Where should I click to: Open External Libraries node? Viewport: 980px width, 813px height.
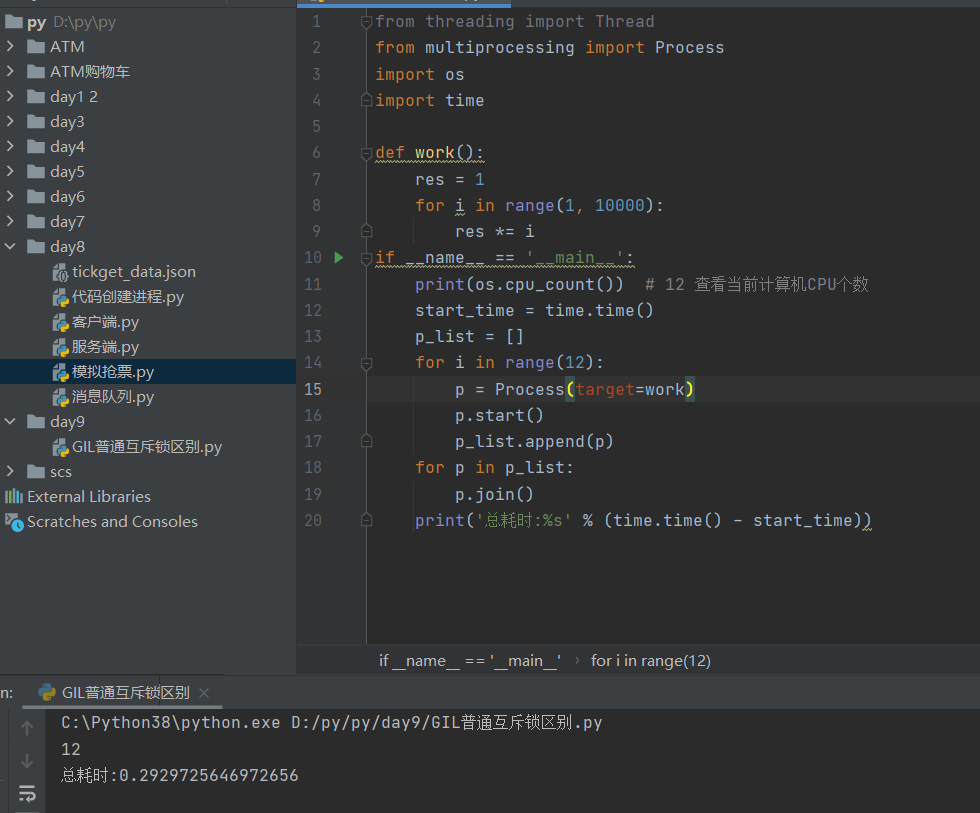click(x=88, y=497)
